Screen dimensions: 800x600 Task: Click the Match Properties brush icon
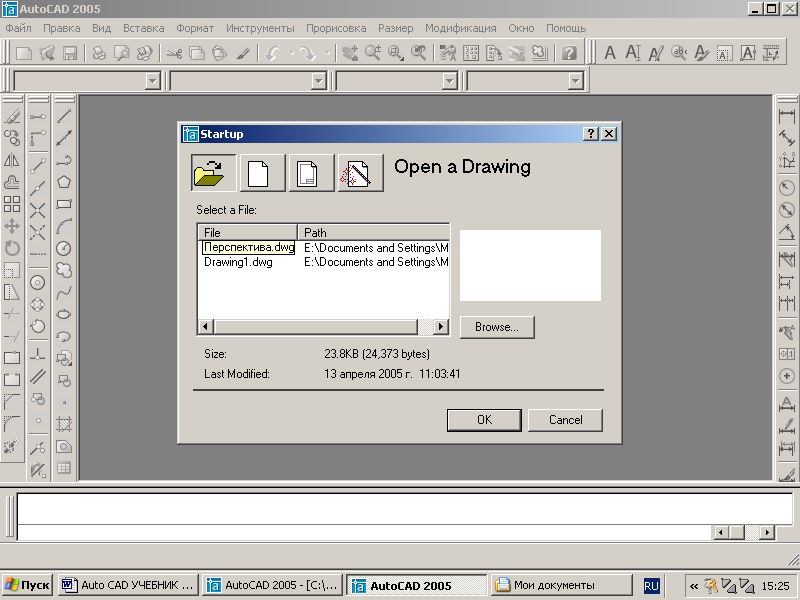coord(242,53)
